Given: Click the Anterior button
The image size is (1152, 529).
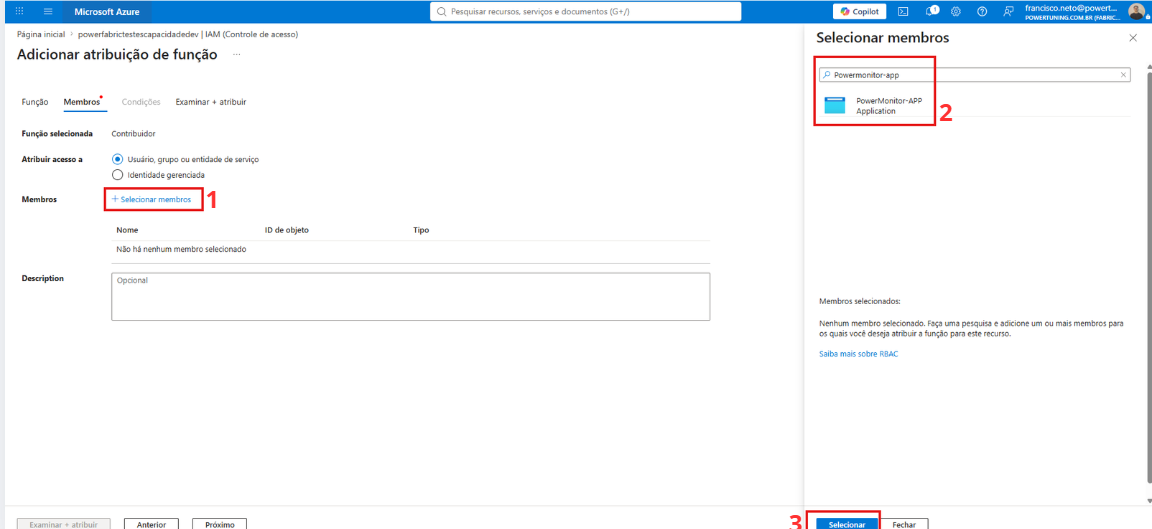Looking at the screenshot, I should tap(151, 525).
